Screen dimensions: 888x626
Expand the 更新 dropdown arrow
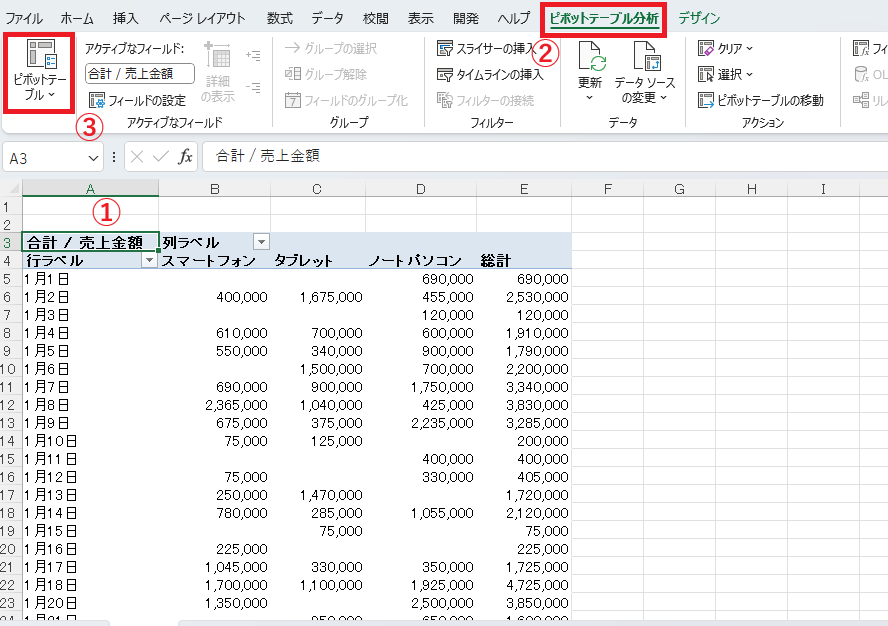[589, 98]
